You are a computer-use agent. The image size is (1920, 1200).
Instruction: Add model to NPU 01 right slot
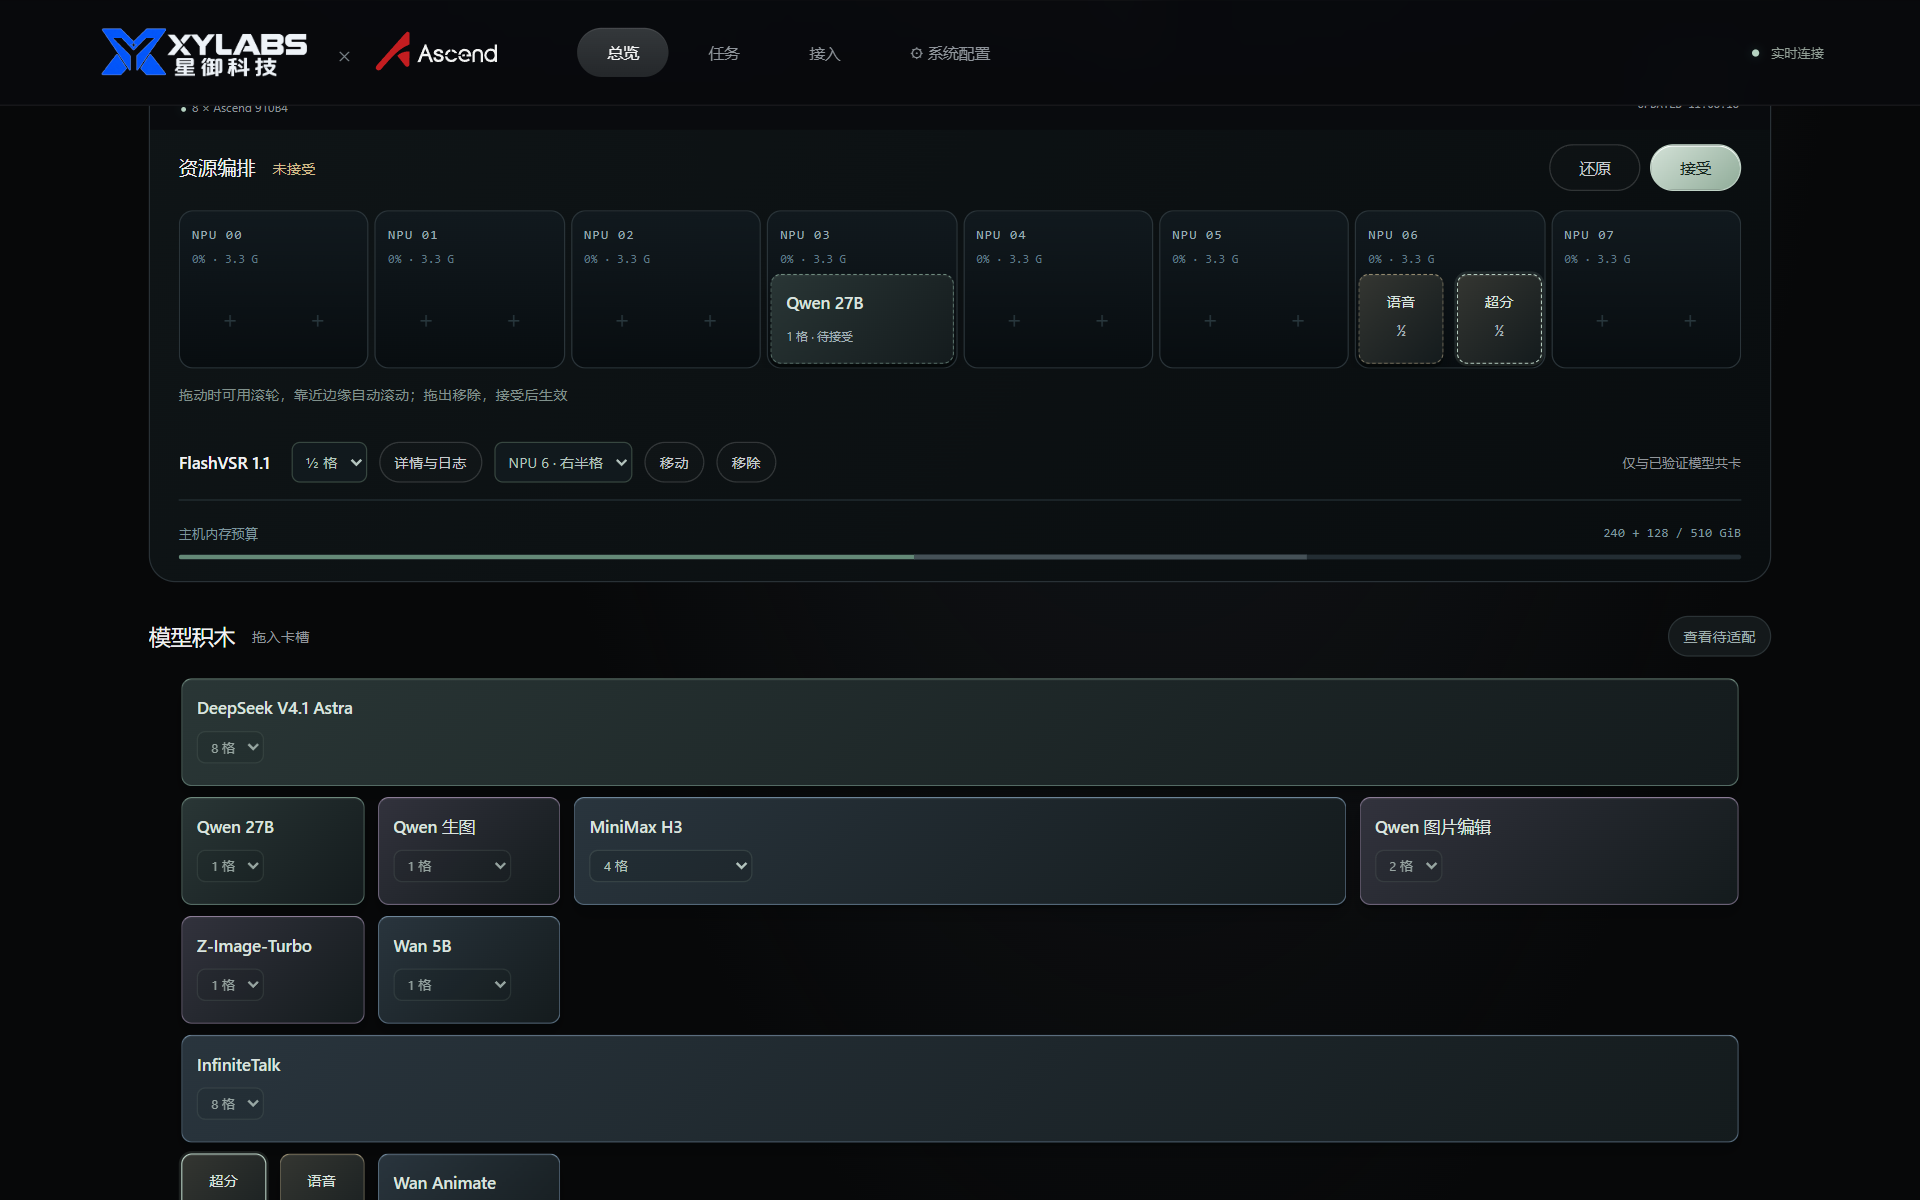513,321
